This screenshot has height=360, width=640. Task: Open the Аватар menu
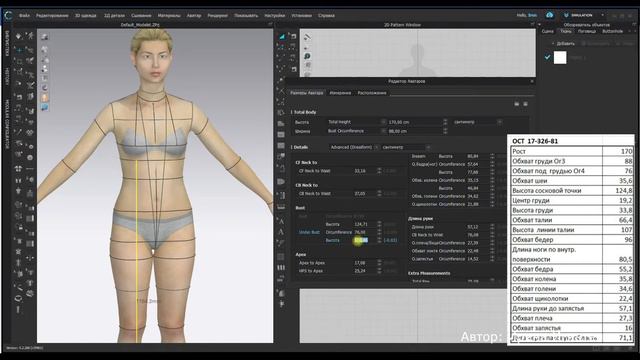194,16
